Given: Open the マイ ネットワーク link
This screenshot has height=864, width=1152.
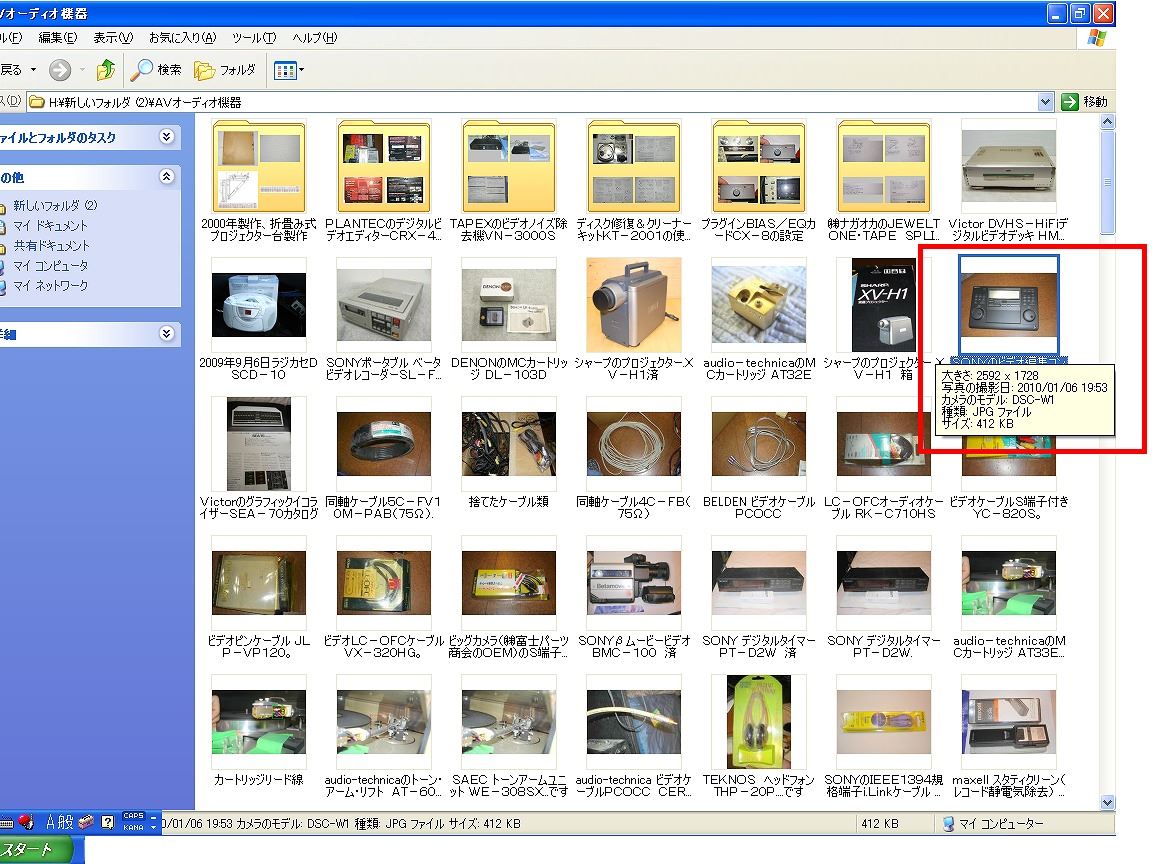Looking at the screenshot, I should click(x=50, y=285).
